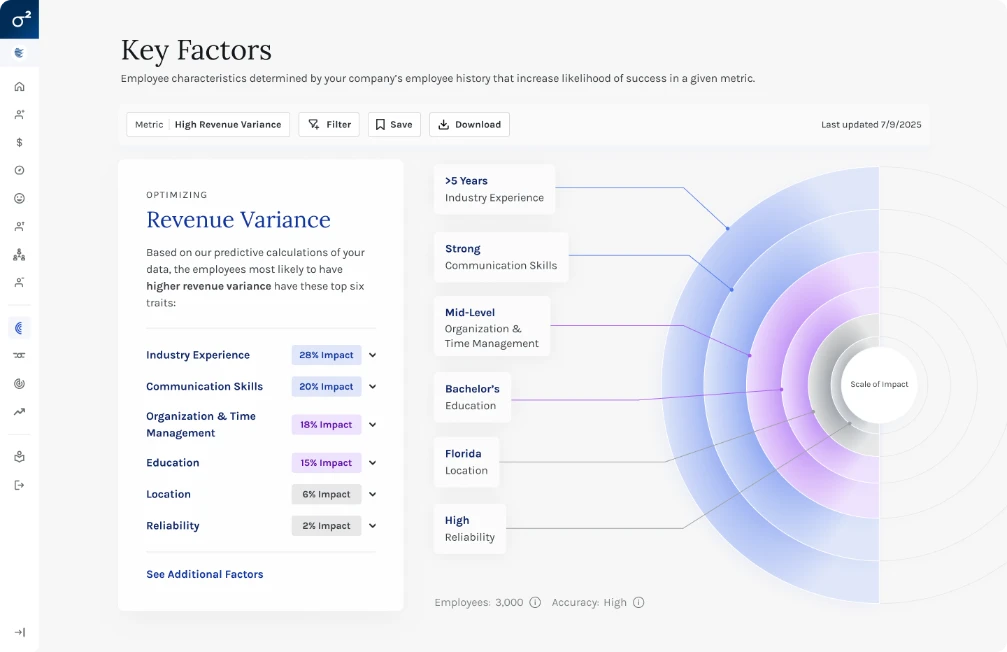Open See Additional Factors link
This screenshot has height=652, width=1007.
point(205,574)
